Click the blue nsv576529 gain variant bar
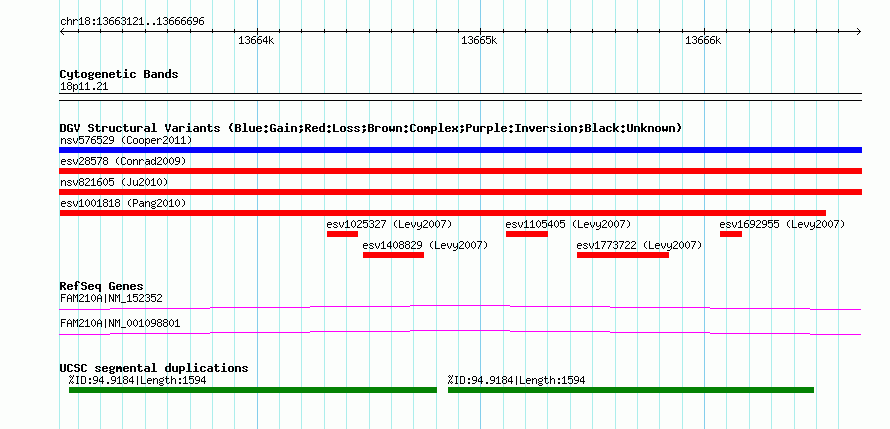Image resolution: width=890 pixels, height=429 pixels. [x=460, y=150]
